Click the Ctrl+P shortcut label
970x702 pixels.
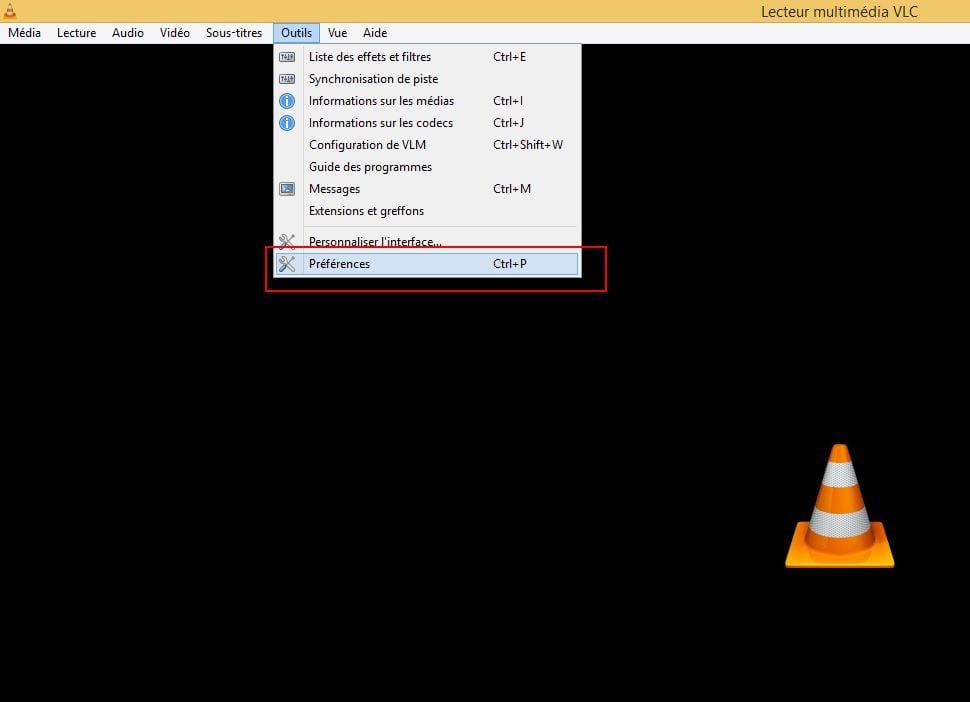pyautogui.click(x=510, y=264)
